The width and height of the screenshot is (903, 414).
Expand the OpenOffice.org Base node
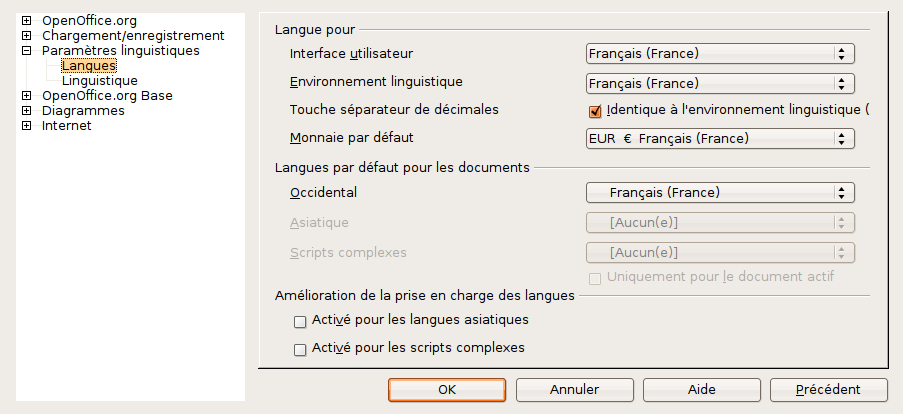(27, 96)
